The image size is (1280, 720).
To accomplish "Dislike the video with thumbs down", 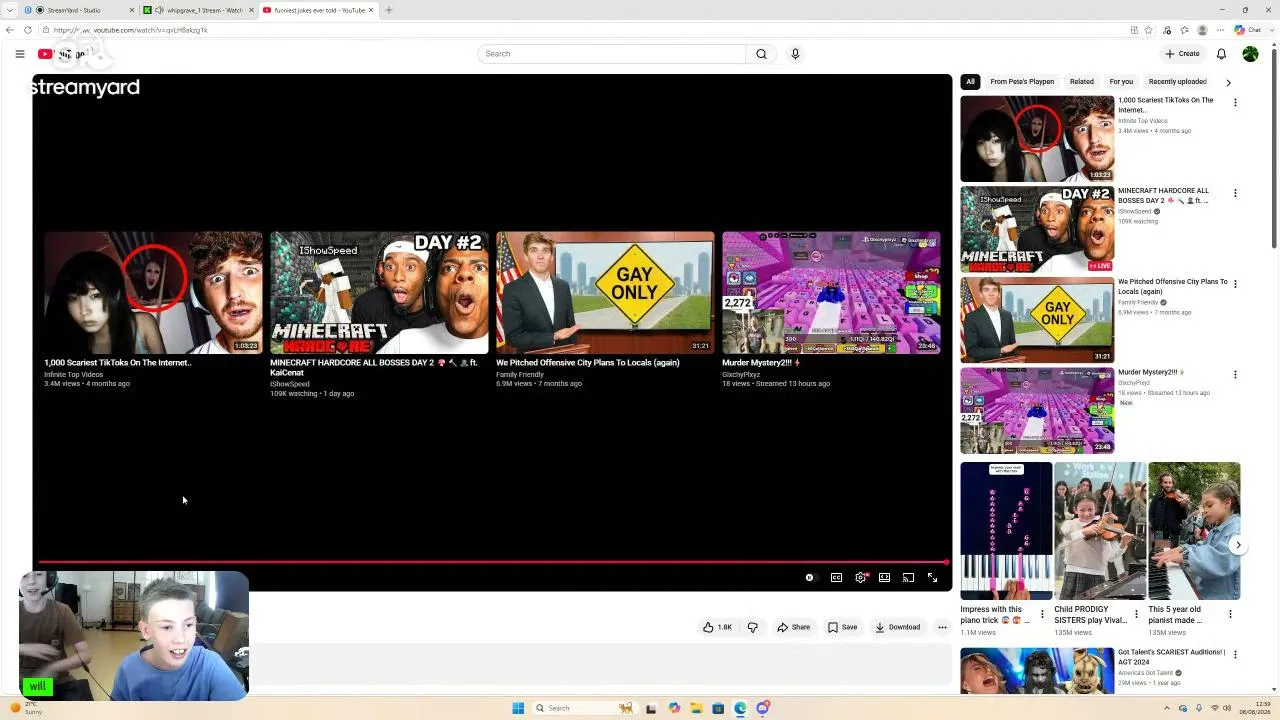I will pos(753,627).
